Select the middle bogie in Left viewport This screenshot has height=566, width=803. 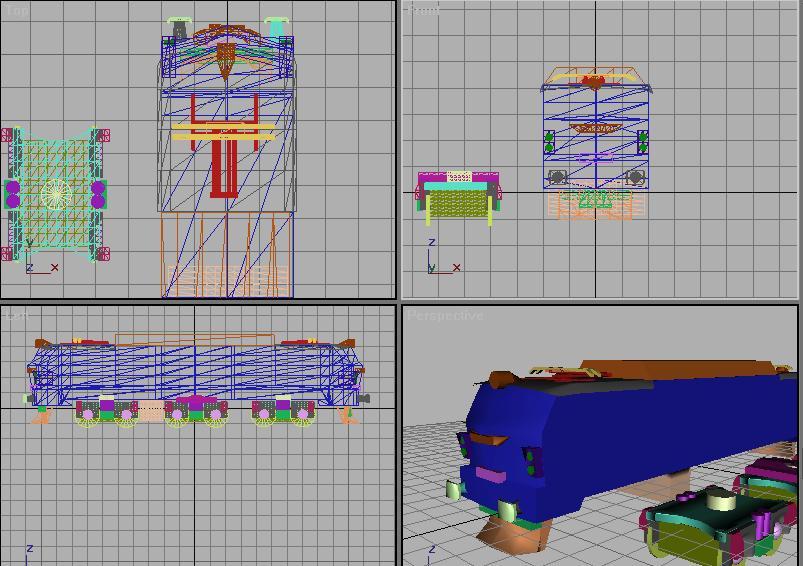click(195, 410)
